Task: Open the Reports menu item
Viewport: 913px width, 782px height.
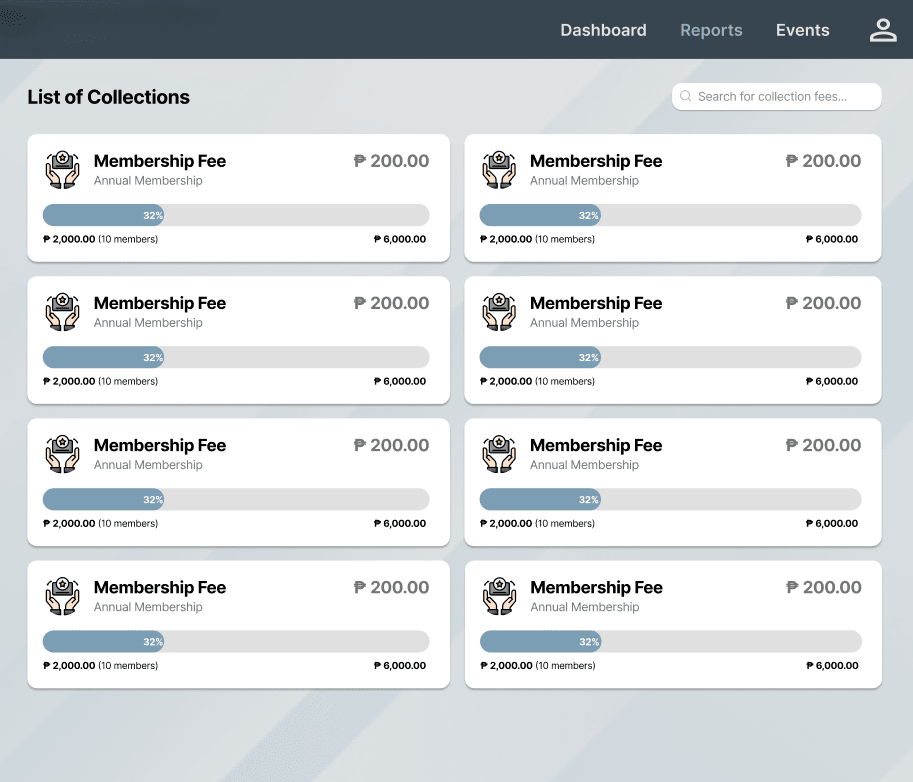Action: coord(711,30)
